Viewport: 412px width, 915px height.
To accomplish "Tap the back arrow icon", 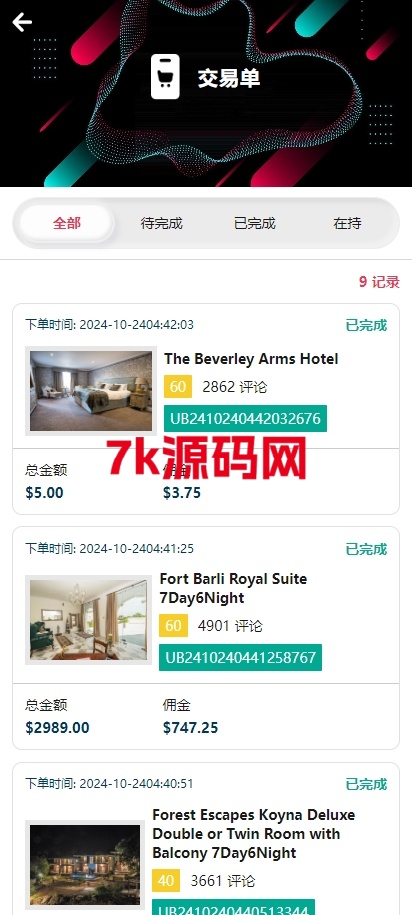I will [x=22, y=22].
